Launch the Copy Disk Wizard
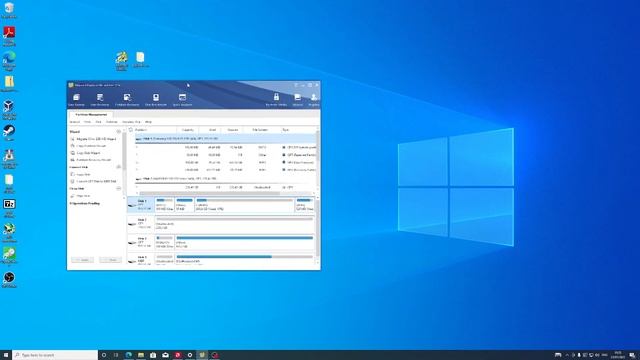The height and width of the screenshot is (360, 640). [85, 153]
